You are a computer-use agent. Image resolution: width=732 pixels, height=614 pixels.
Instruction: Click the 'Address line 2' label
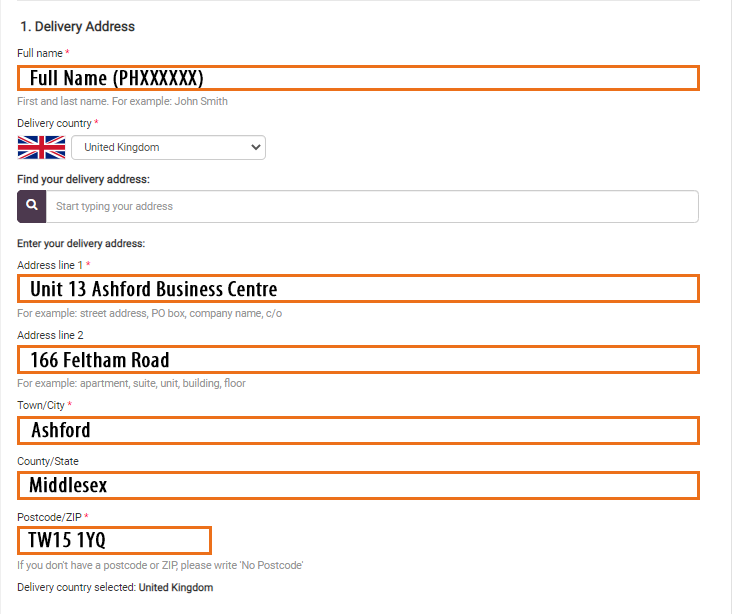50,335
